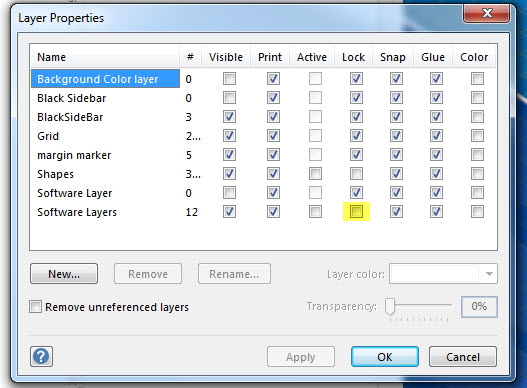The height and width of the screenshot is (388, 527).
Task: Open the dialog help icon
Action: [41, 356]
